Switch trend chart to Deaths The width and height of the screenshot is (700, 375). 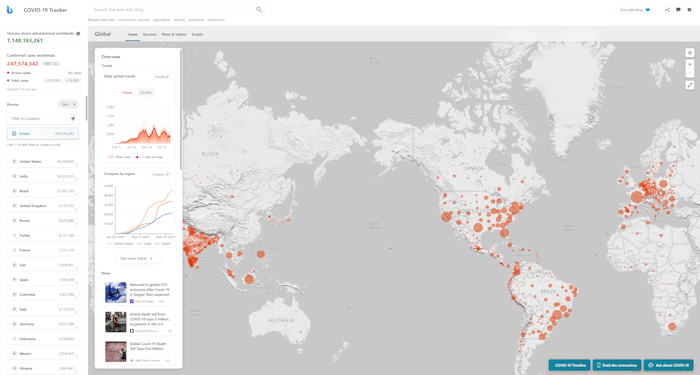pos(146,92)
